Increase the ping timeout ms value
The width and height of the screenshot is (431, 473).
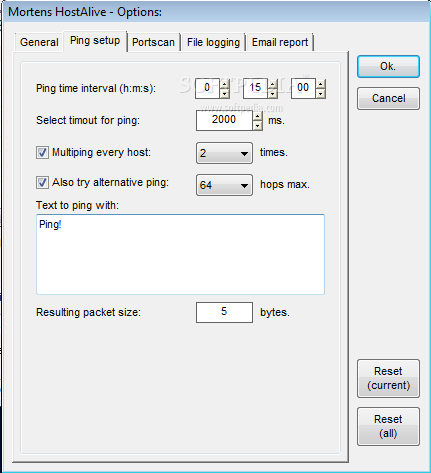[257, 116]
